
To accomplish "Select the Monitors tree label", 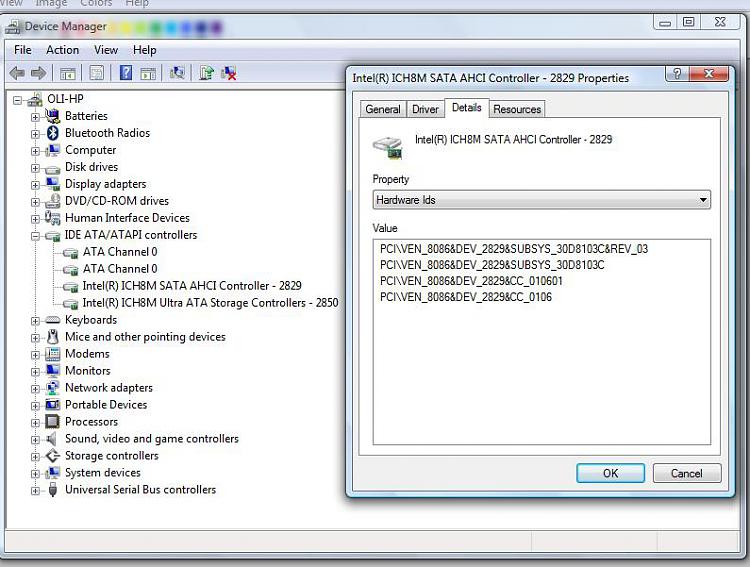I will coord(88,371).
